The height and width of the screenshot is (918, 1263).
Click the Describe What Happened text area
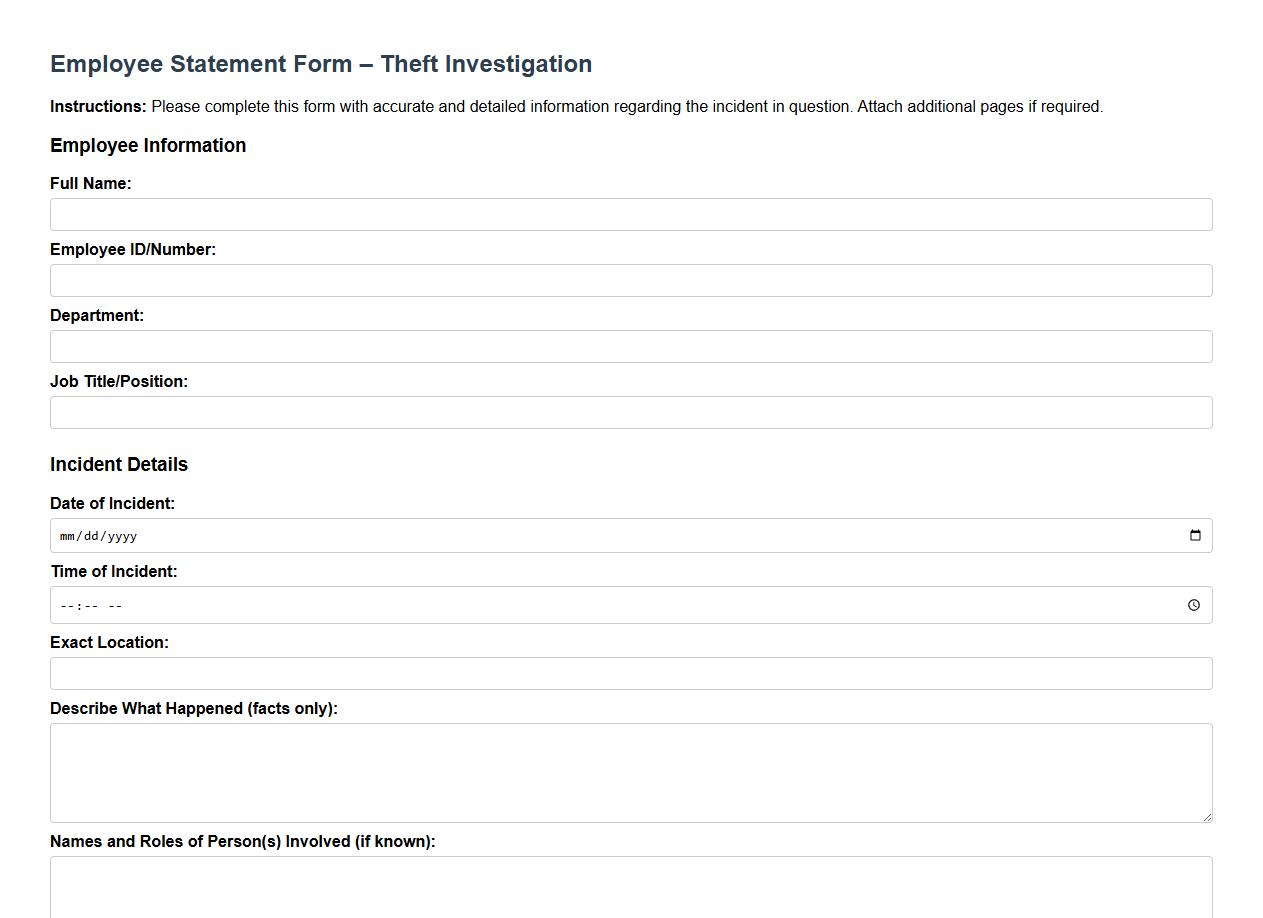[x=630, y=770]
